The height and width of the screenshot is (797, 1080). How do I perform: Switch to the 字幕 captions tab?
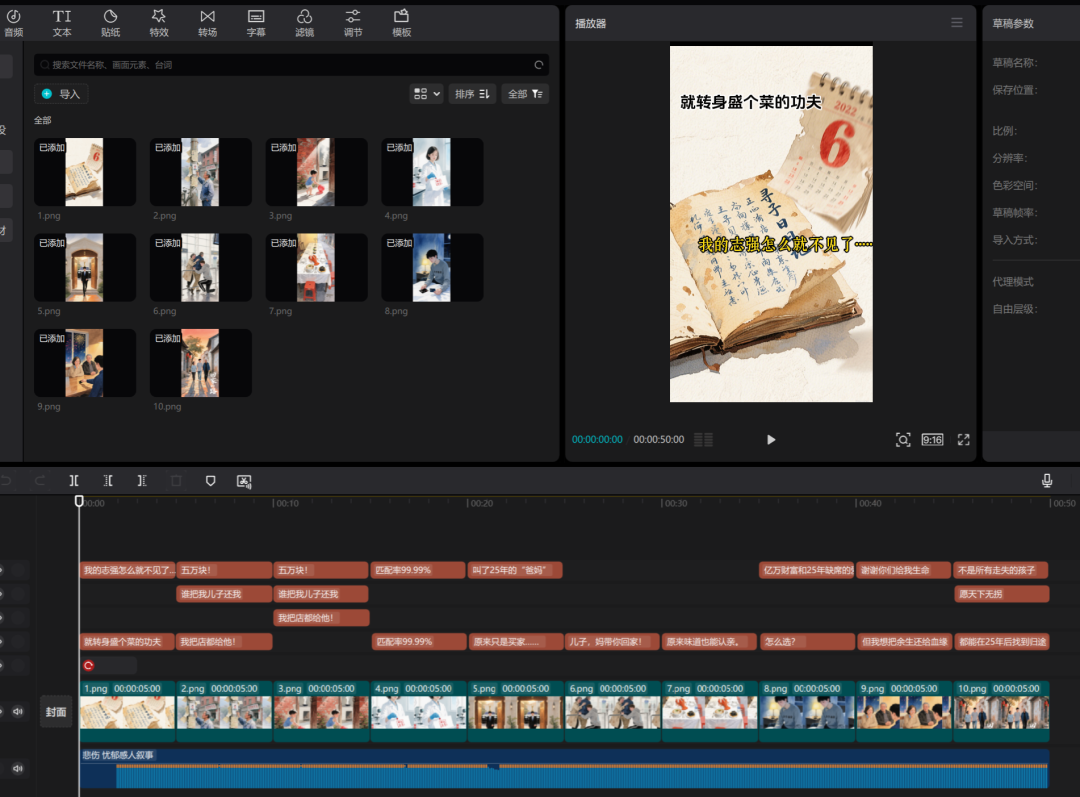click(256, 22)
